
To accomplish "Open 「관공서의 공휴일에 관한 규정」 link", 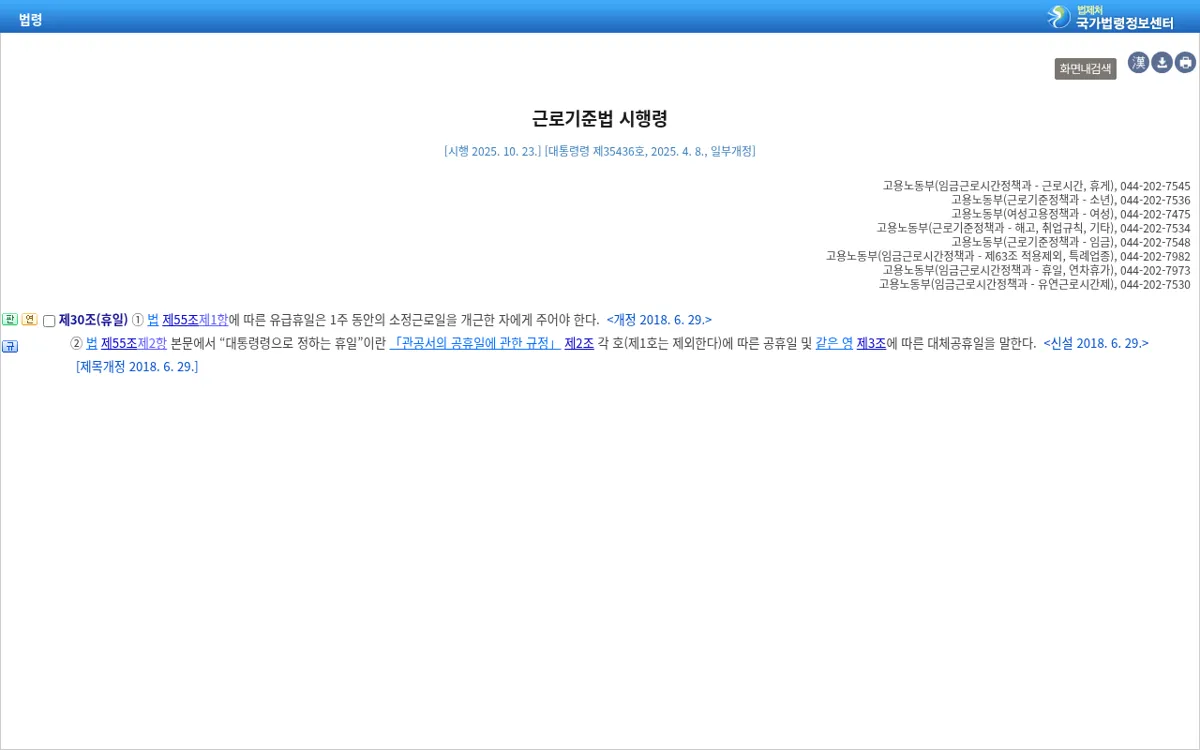I will (x=475, y=343).
